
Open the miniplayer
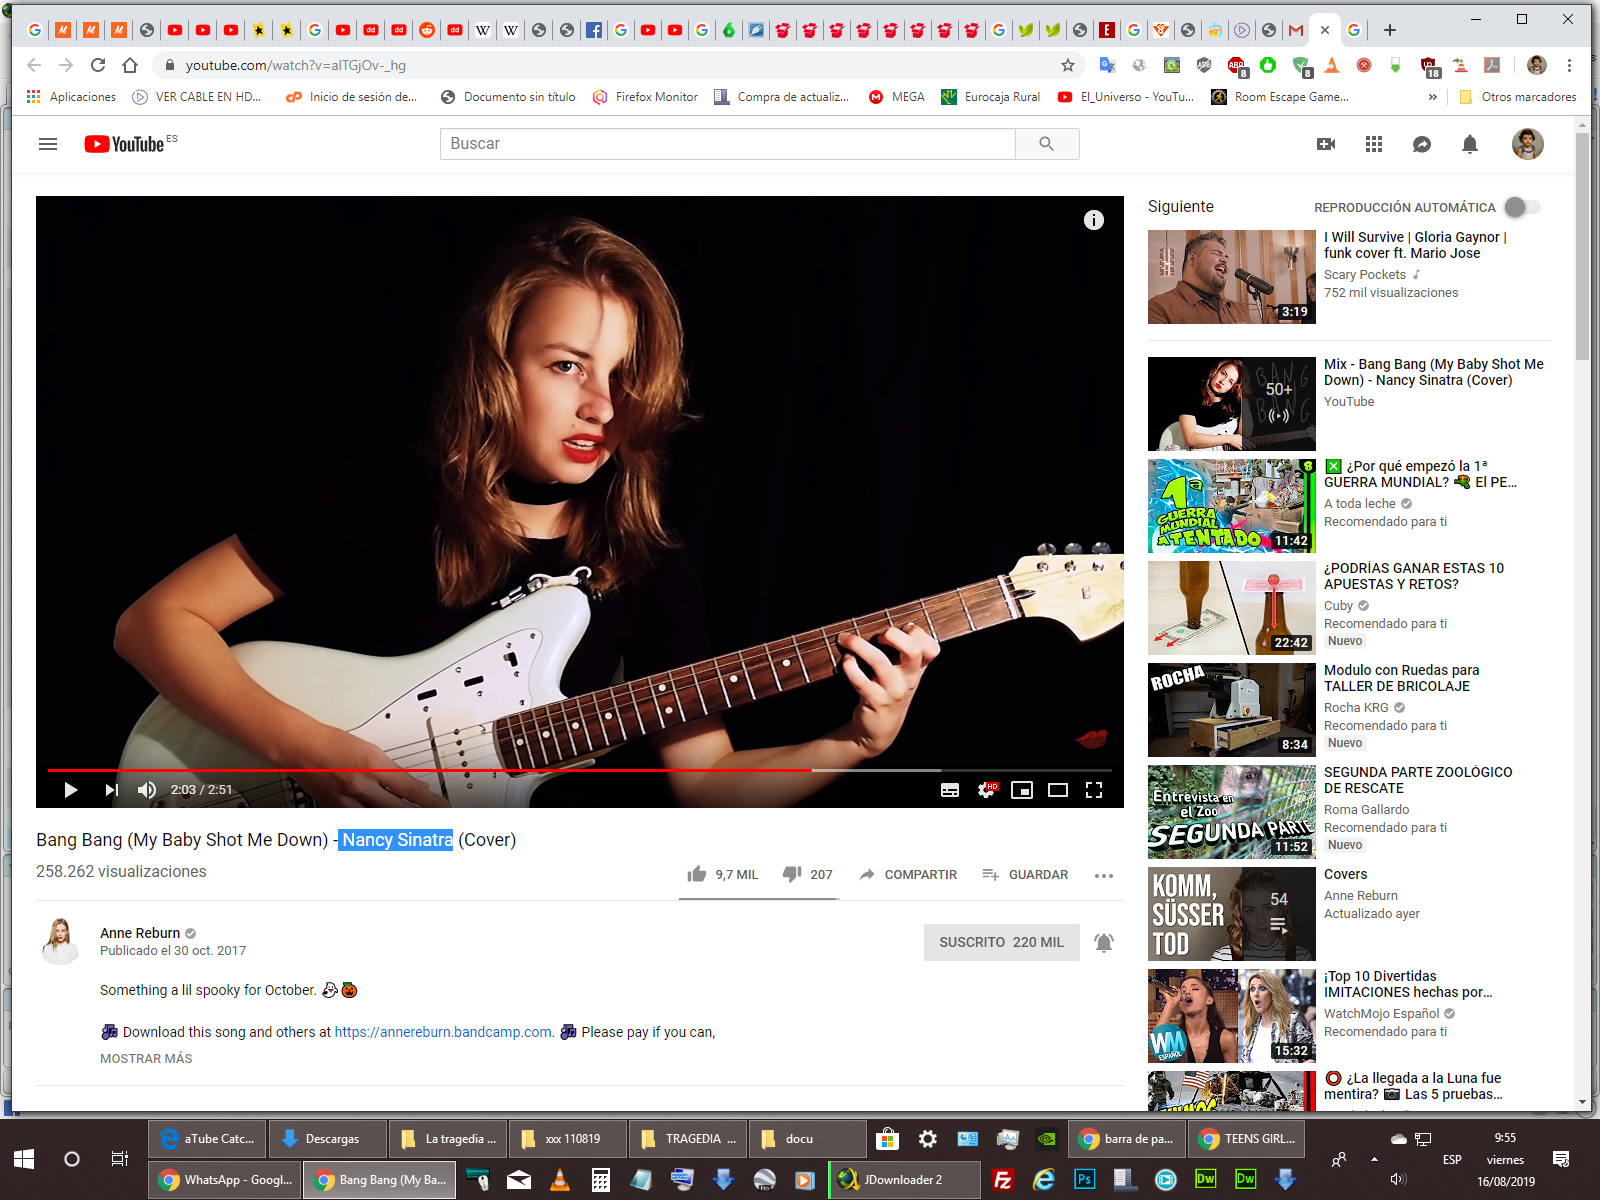point(1021,790)
